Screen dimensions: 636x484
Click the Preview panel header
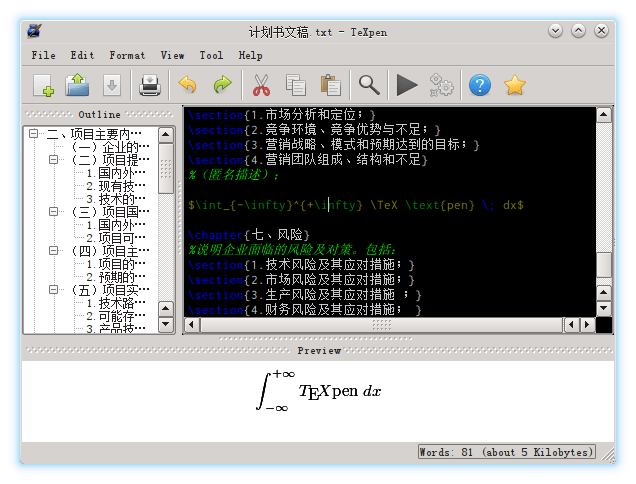click(x=319, y=351)
